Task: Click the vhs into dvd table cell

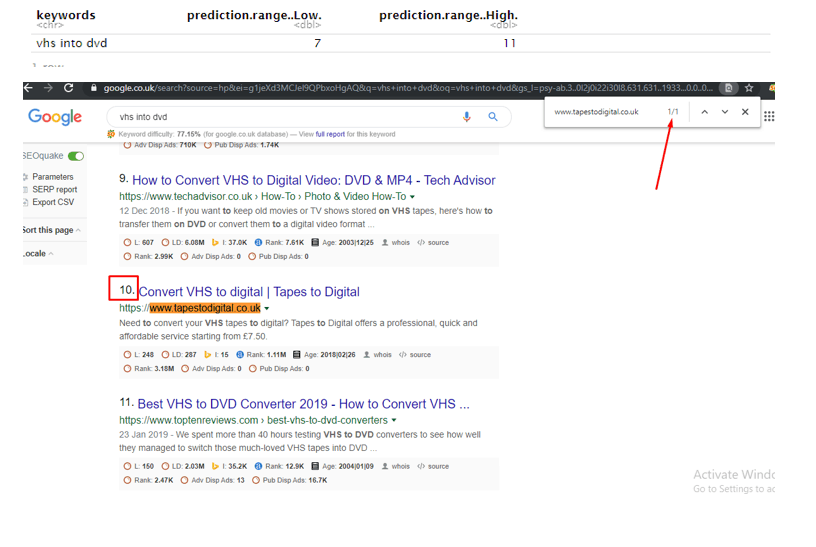Action: (72, 43)
